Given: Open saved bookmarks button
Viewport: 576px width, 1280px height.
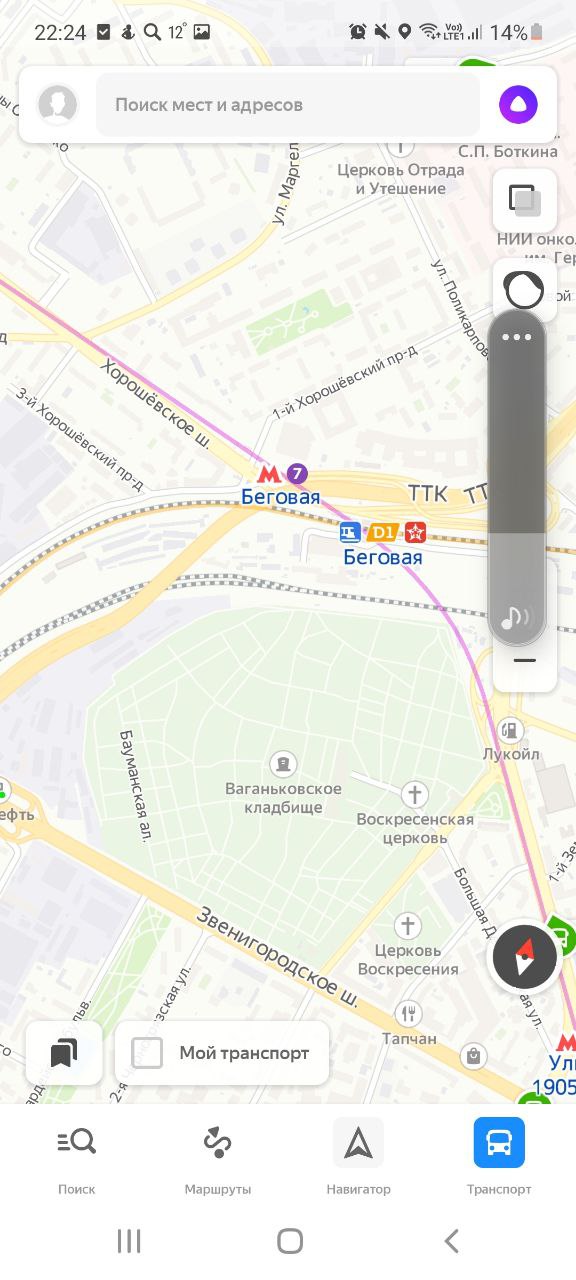Looking at the screenshot, I should (x=64, y=1052).
